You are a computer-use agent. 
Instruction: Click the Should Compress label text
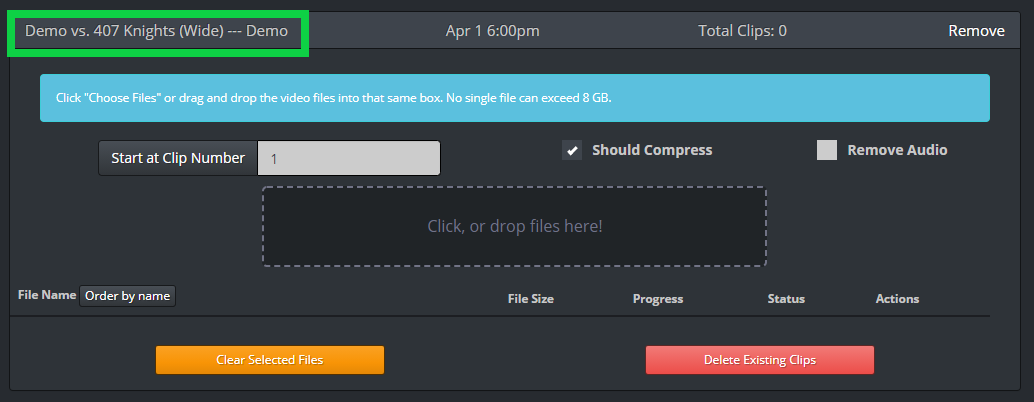coord(652,150)
